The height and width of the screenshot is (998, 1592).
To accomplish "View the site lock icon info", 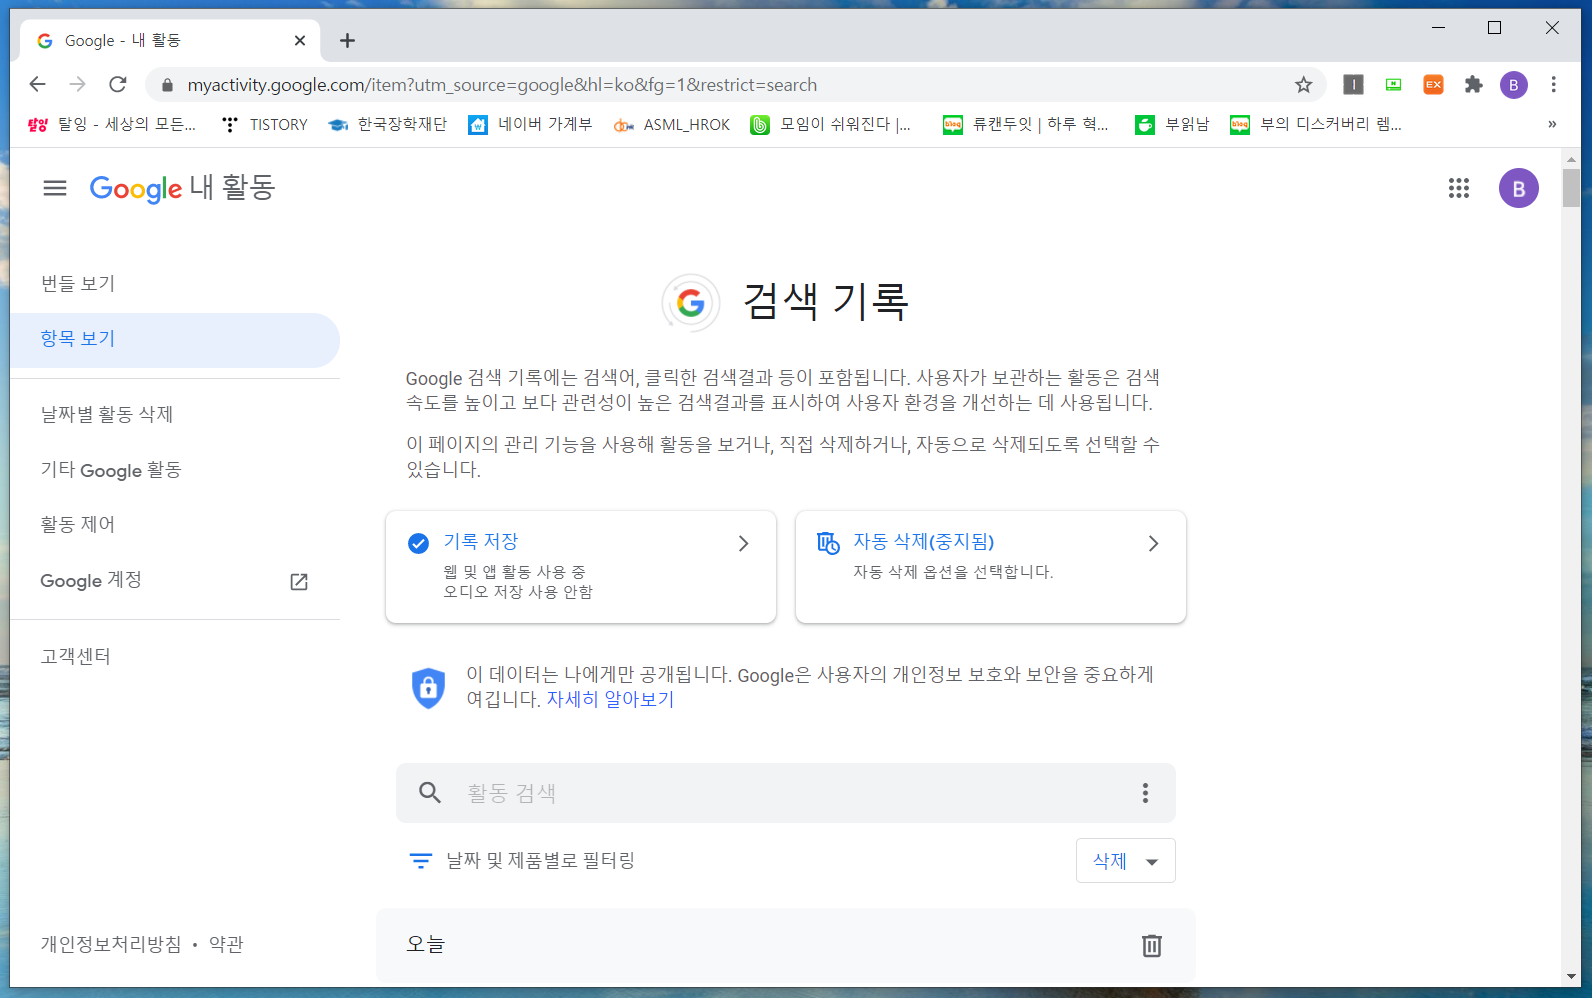I will tap(167, 85).
